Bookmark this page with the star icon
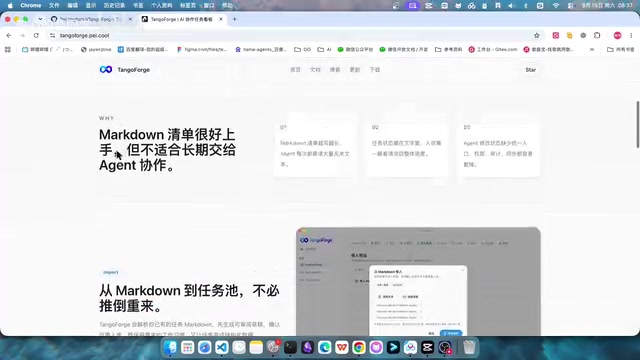 (x=537, y=36)
